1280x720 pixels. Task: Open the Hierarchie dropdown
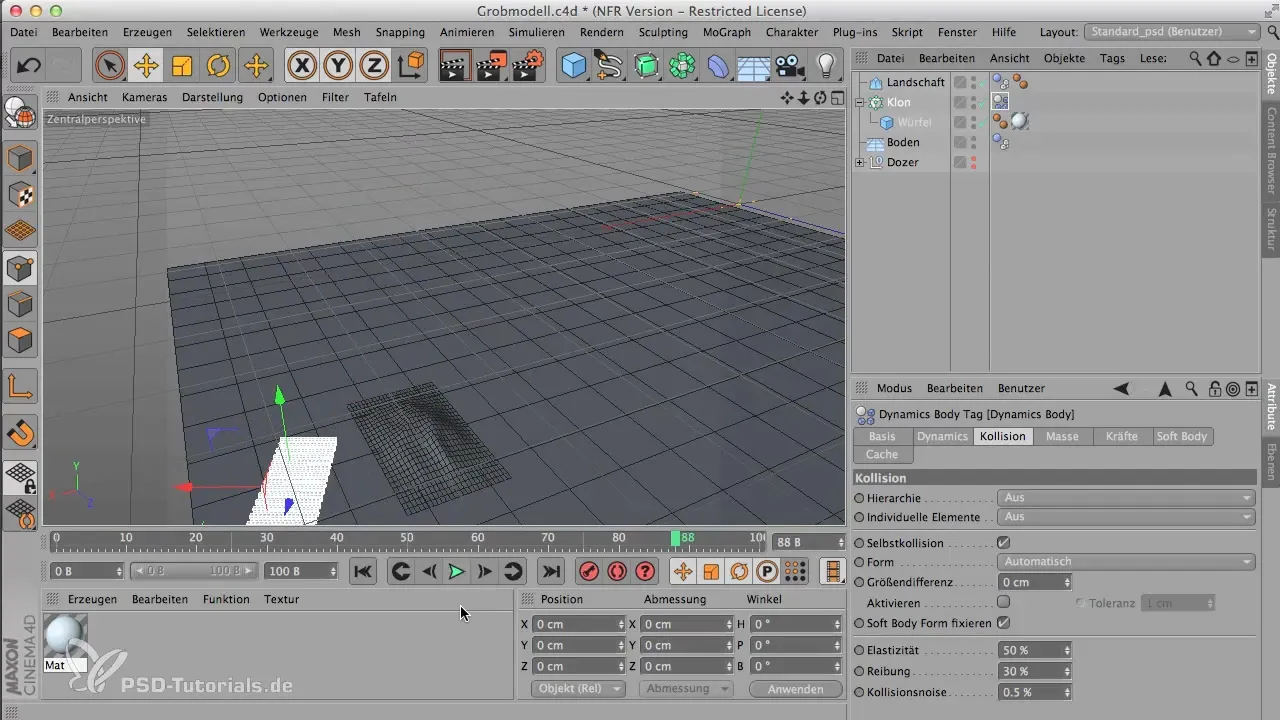click(x=1126, y=497)
